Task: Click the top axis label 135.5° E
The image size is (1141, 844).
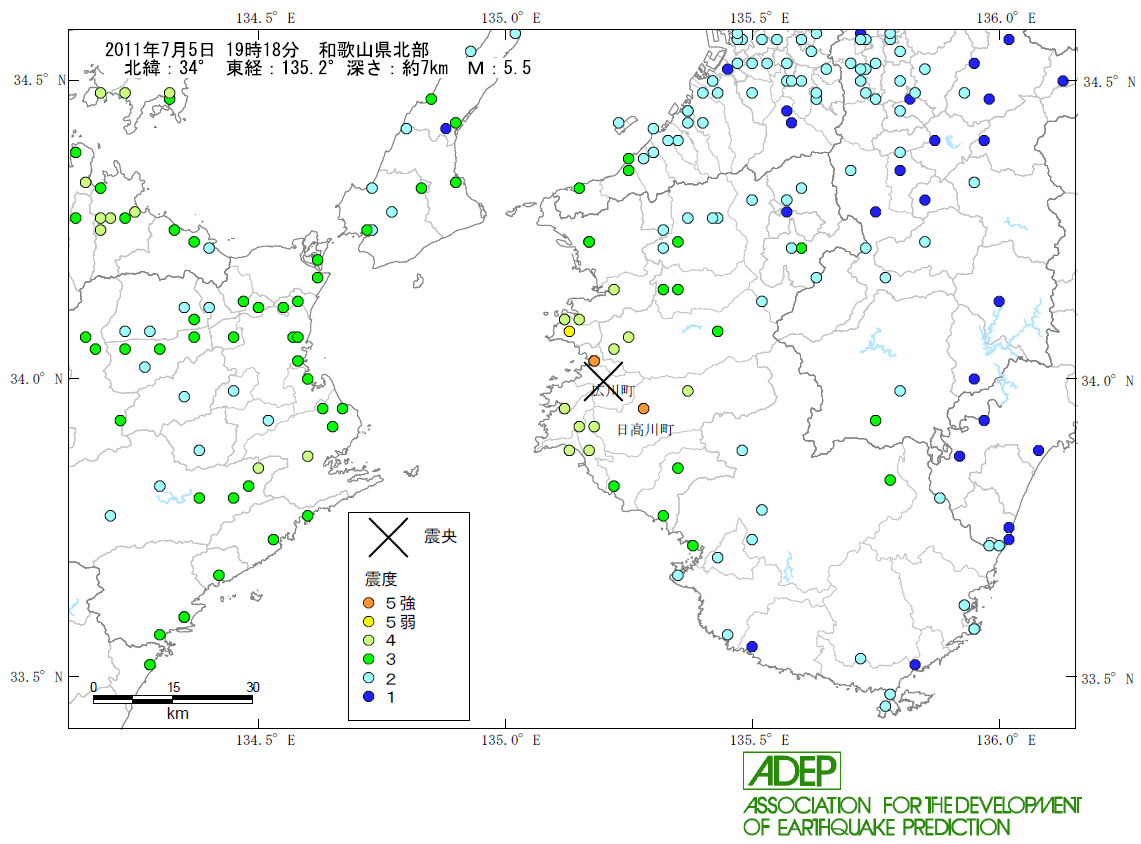Action: point(760,18)
